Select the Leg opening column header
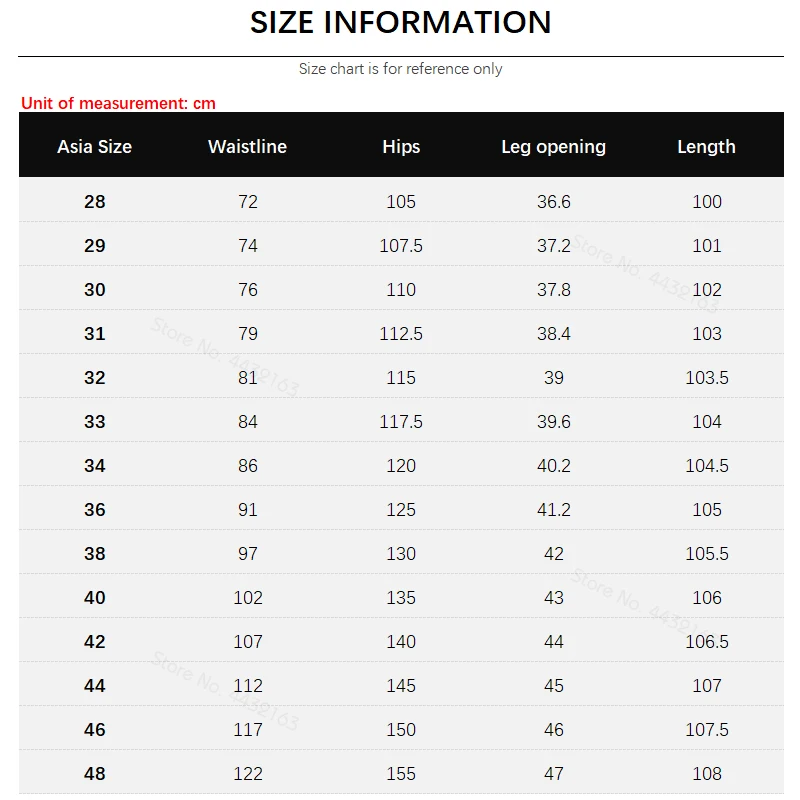The height and width of the screenshot is (800, 800). [554, 147]
